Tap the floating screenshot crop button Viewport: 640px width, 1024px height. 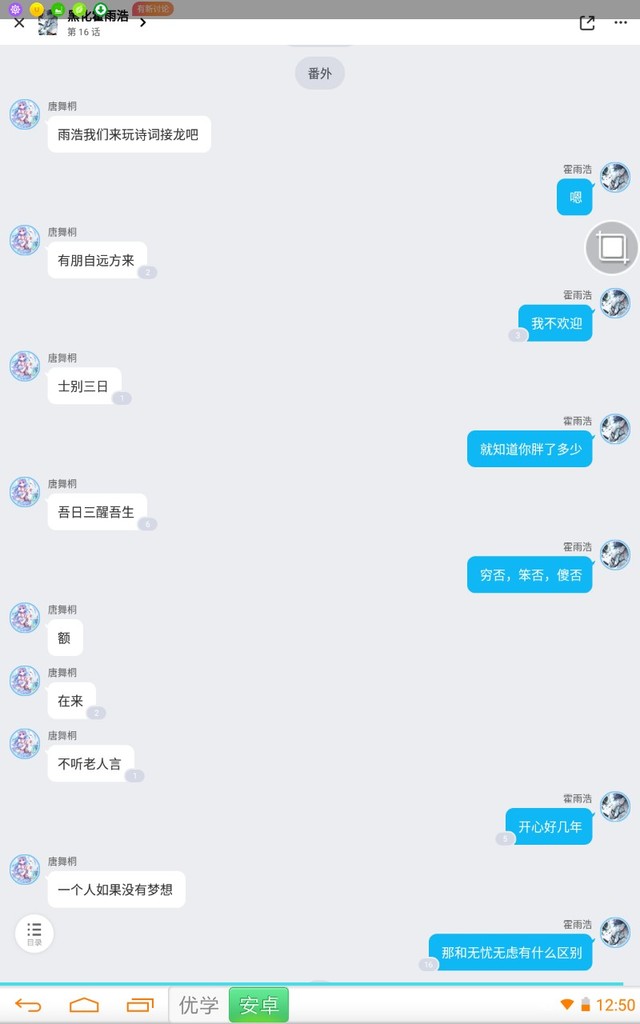(x=611, y=248)
